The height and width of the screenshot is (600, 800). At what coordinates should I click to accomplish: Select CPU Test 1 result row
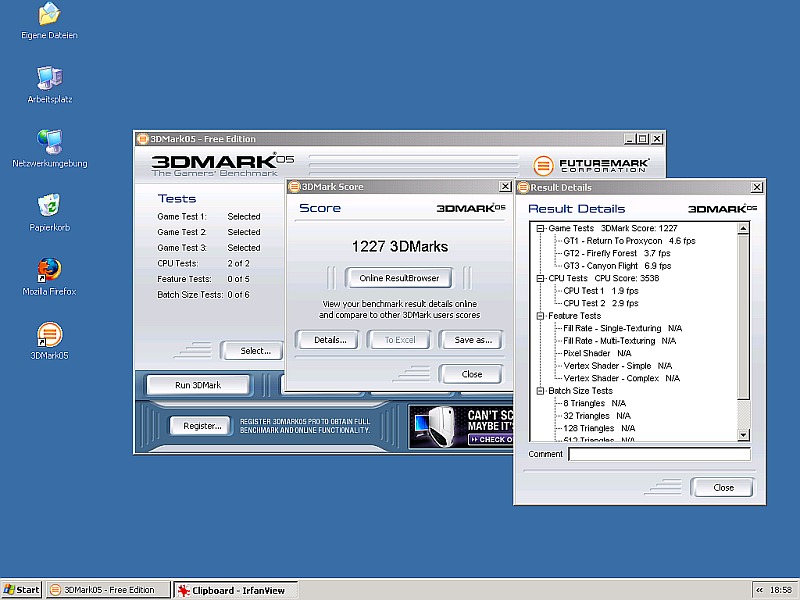pos(601,291)
